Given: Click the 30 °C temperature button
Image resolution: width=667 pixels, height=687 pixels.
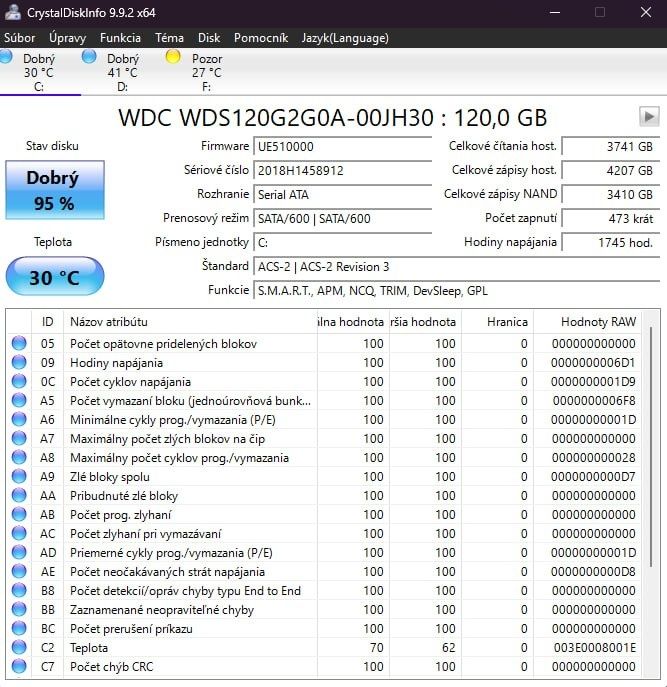Looking at the screenshot, I should [x=55, y=277].
